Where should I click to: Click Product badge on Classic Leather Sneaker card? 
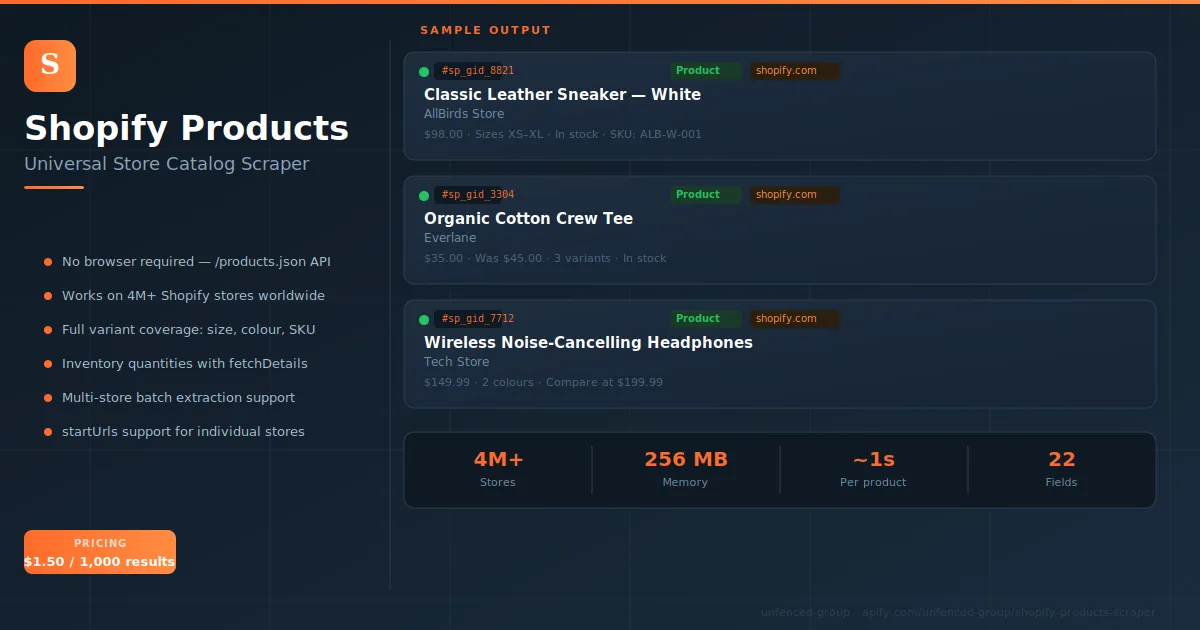coord(706,71)
